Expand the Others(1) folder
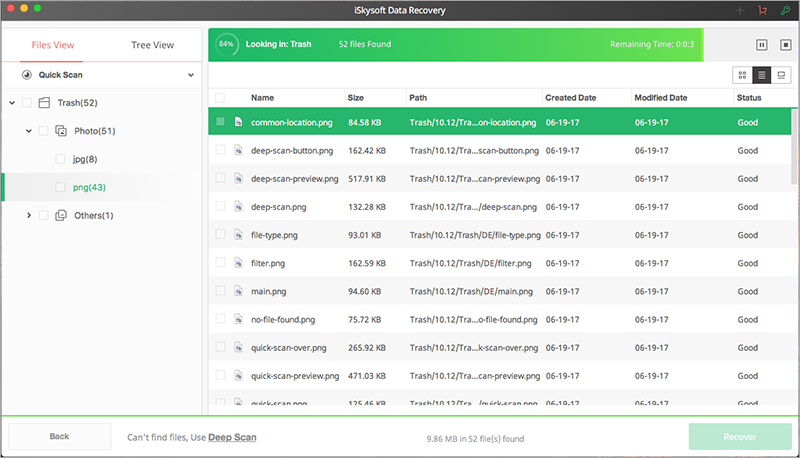 29,215
